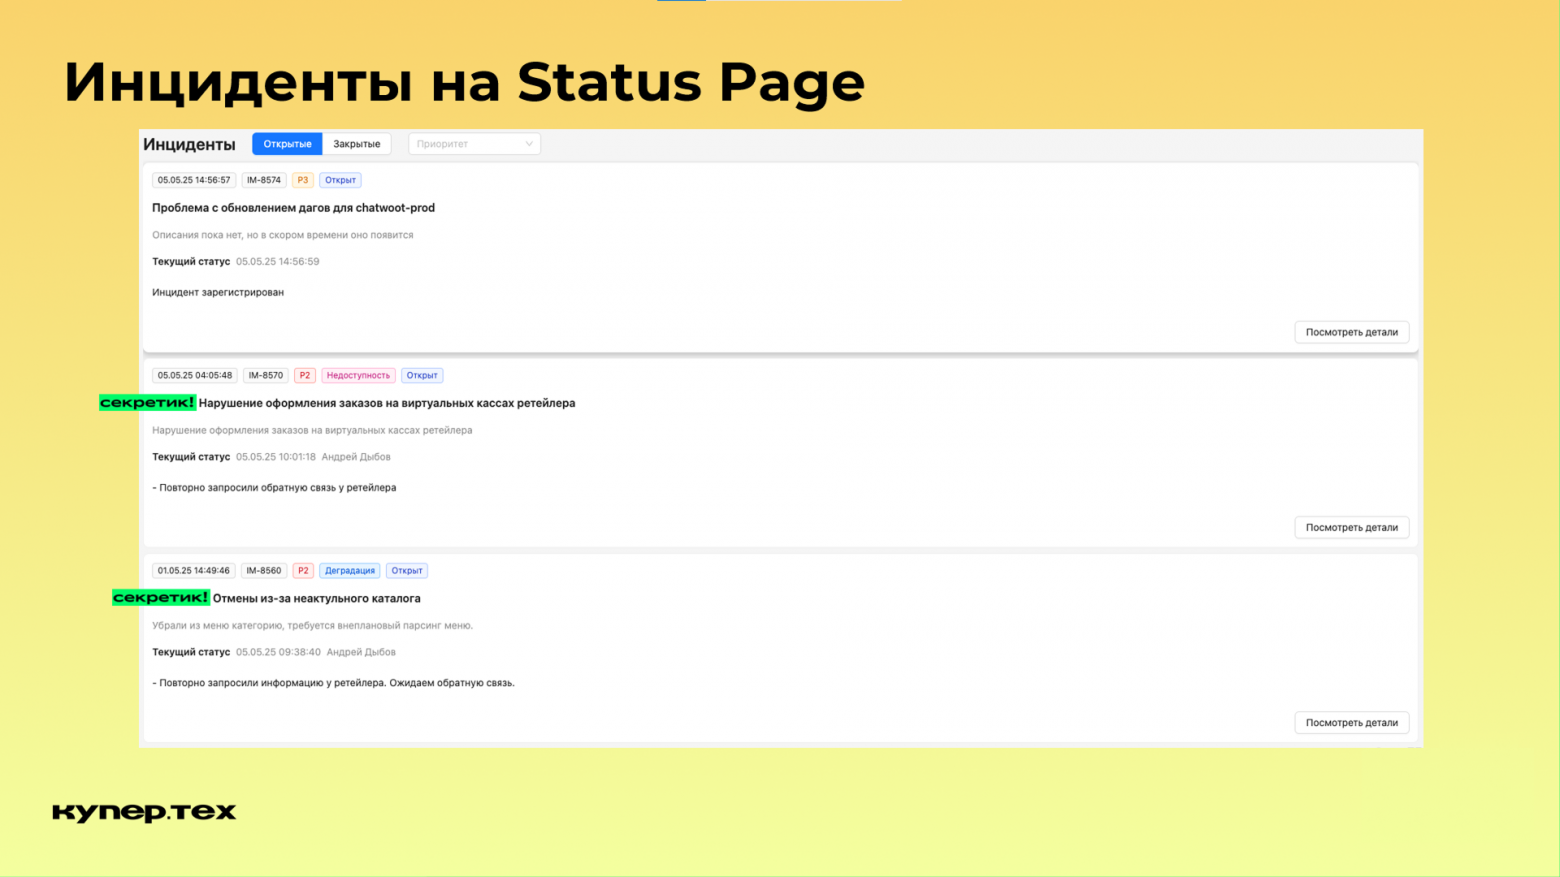Toggle the Открыт badge on incident IM-8570
This screenshot has width=1560, height=877.
click(422, 375)
